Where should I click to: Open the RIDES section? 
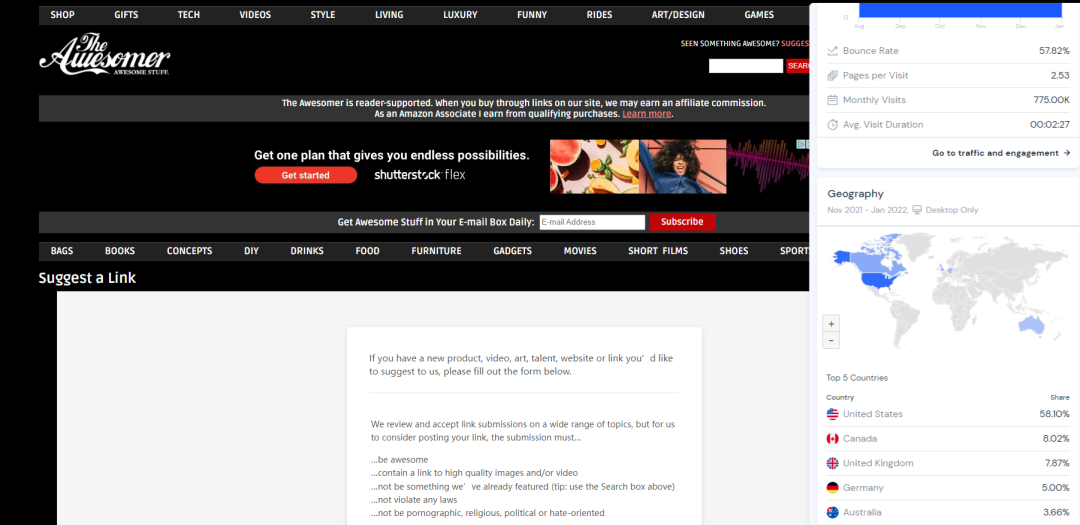pos(599,14)
